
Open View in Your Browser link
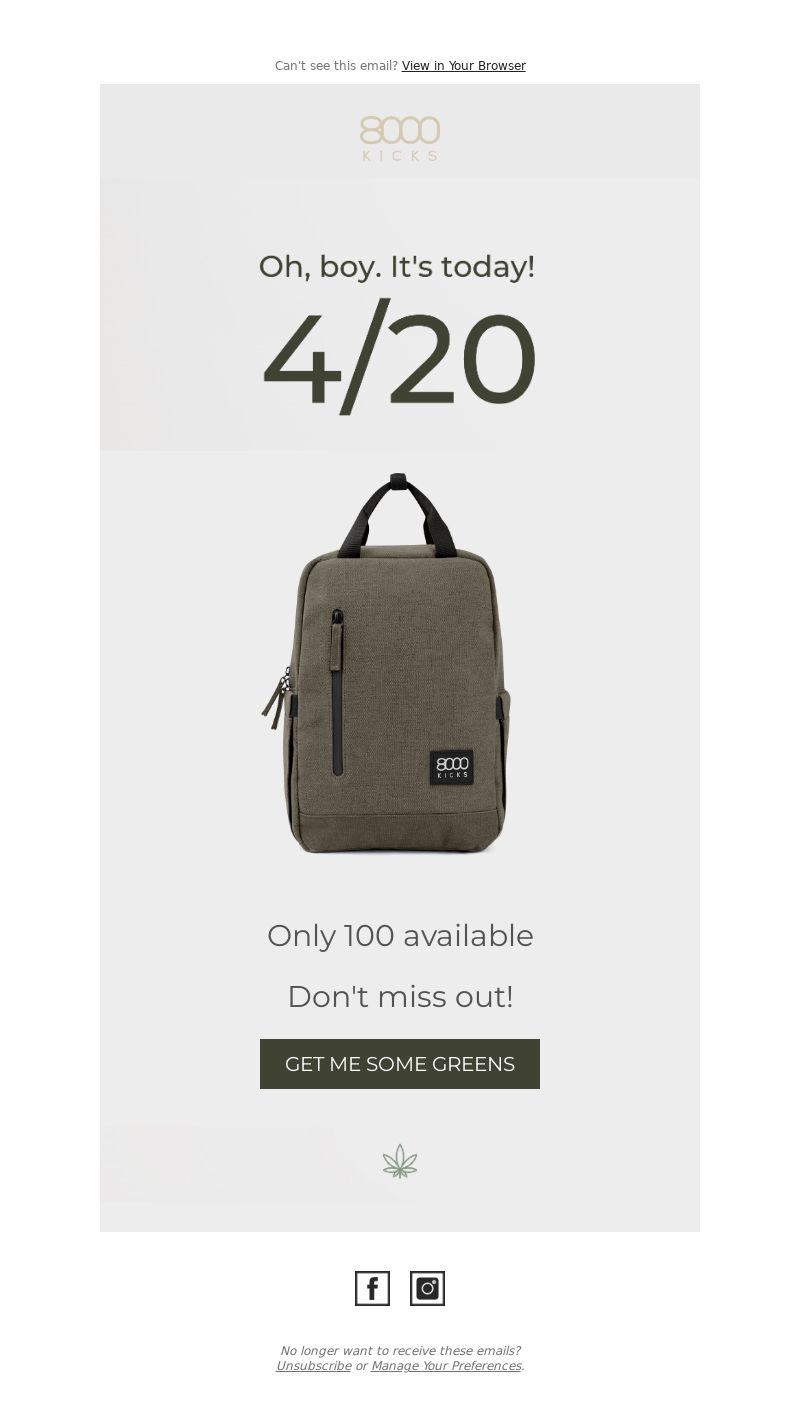point(464,66)
